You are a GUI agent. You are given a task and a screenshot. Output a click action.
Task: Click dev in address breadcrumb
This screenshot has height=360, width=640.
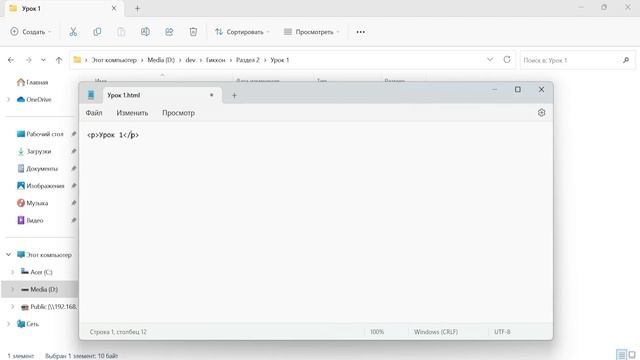pyautogui.click(x=190, y=60)
